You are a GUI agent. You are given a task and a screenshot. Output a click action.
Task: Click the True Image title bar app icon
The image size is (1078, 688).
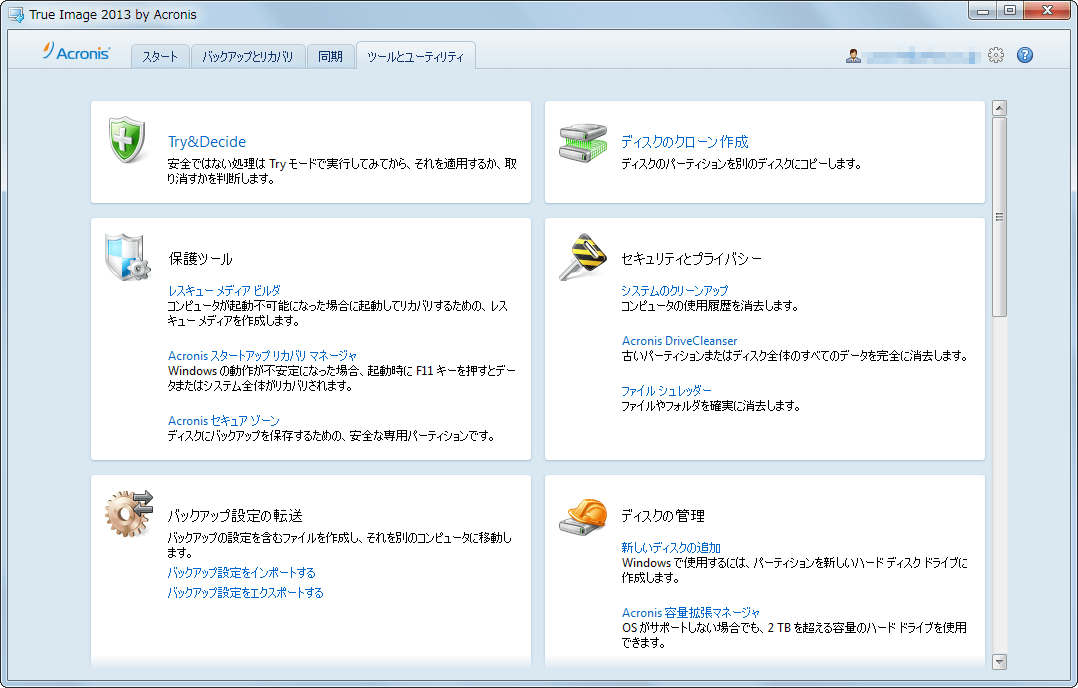(15, 14)
